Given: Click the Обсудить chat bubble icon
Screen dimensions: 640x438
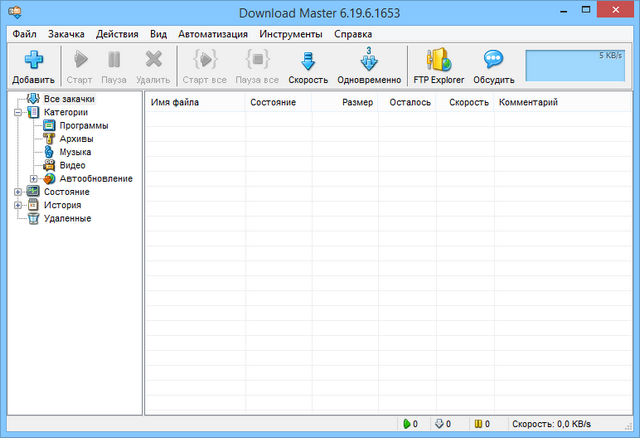Looking at the screenshot, I should 493,60.
